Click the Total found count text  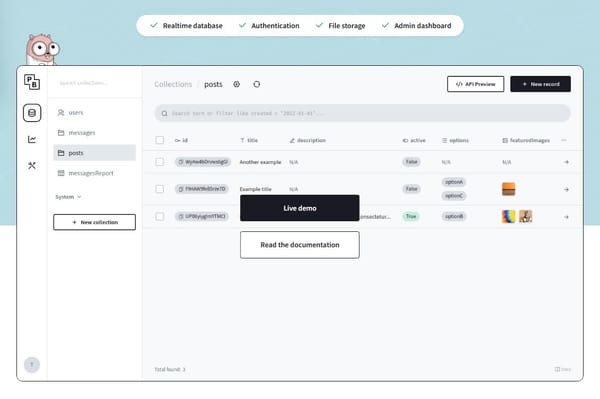(x=170, y=369)
